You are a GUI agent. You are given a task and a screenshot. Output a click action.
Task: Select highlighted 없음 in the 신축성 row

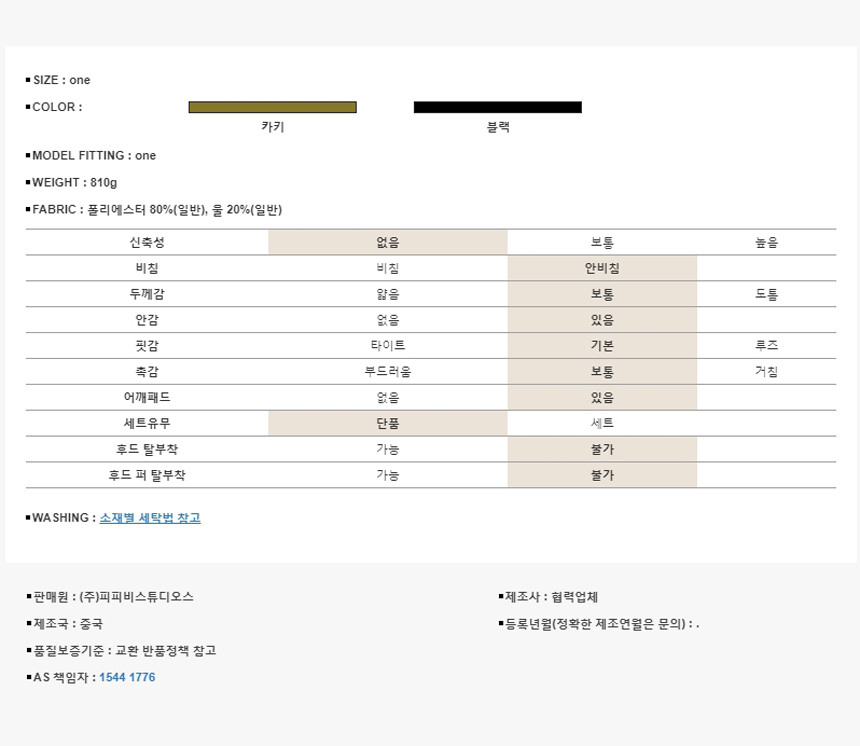point(387,242)
